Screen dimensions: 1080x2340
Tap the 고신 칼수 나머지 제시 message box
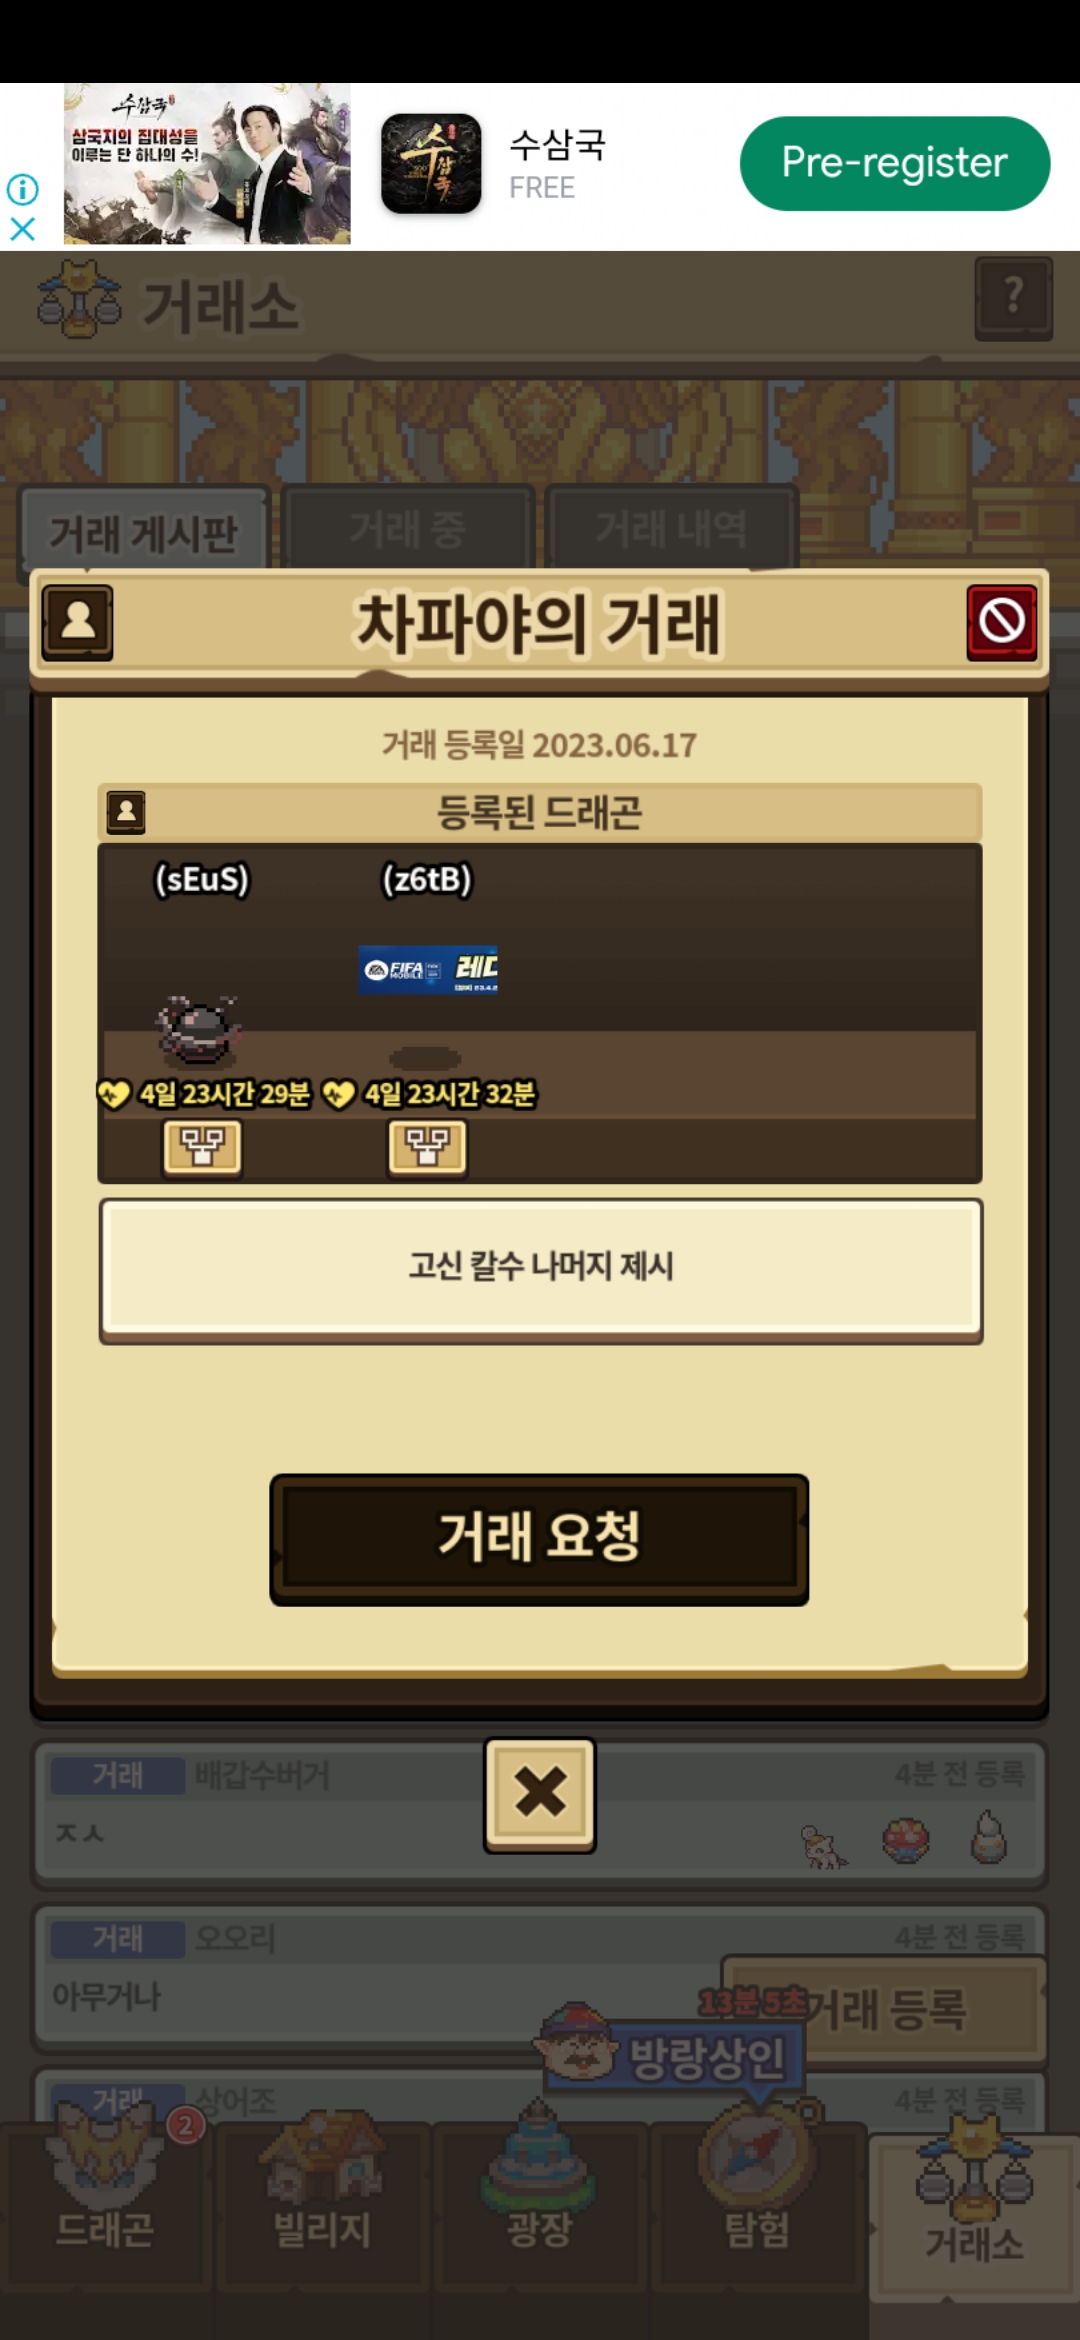(541, 1270)
